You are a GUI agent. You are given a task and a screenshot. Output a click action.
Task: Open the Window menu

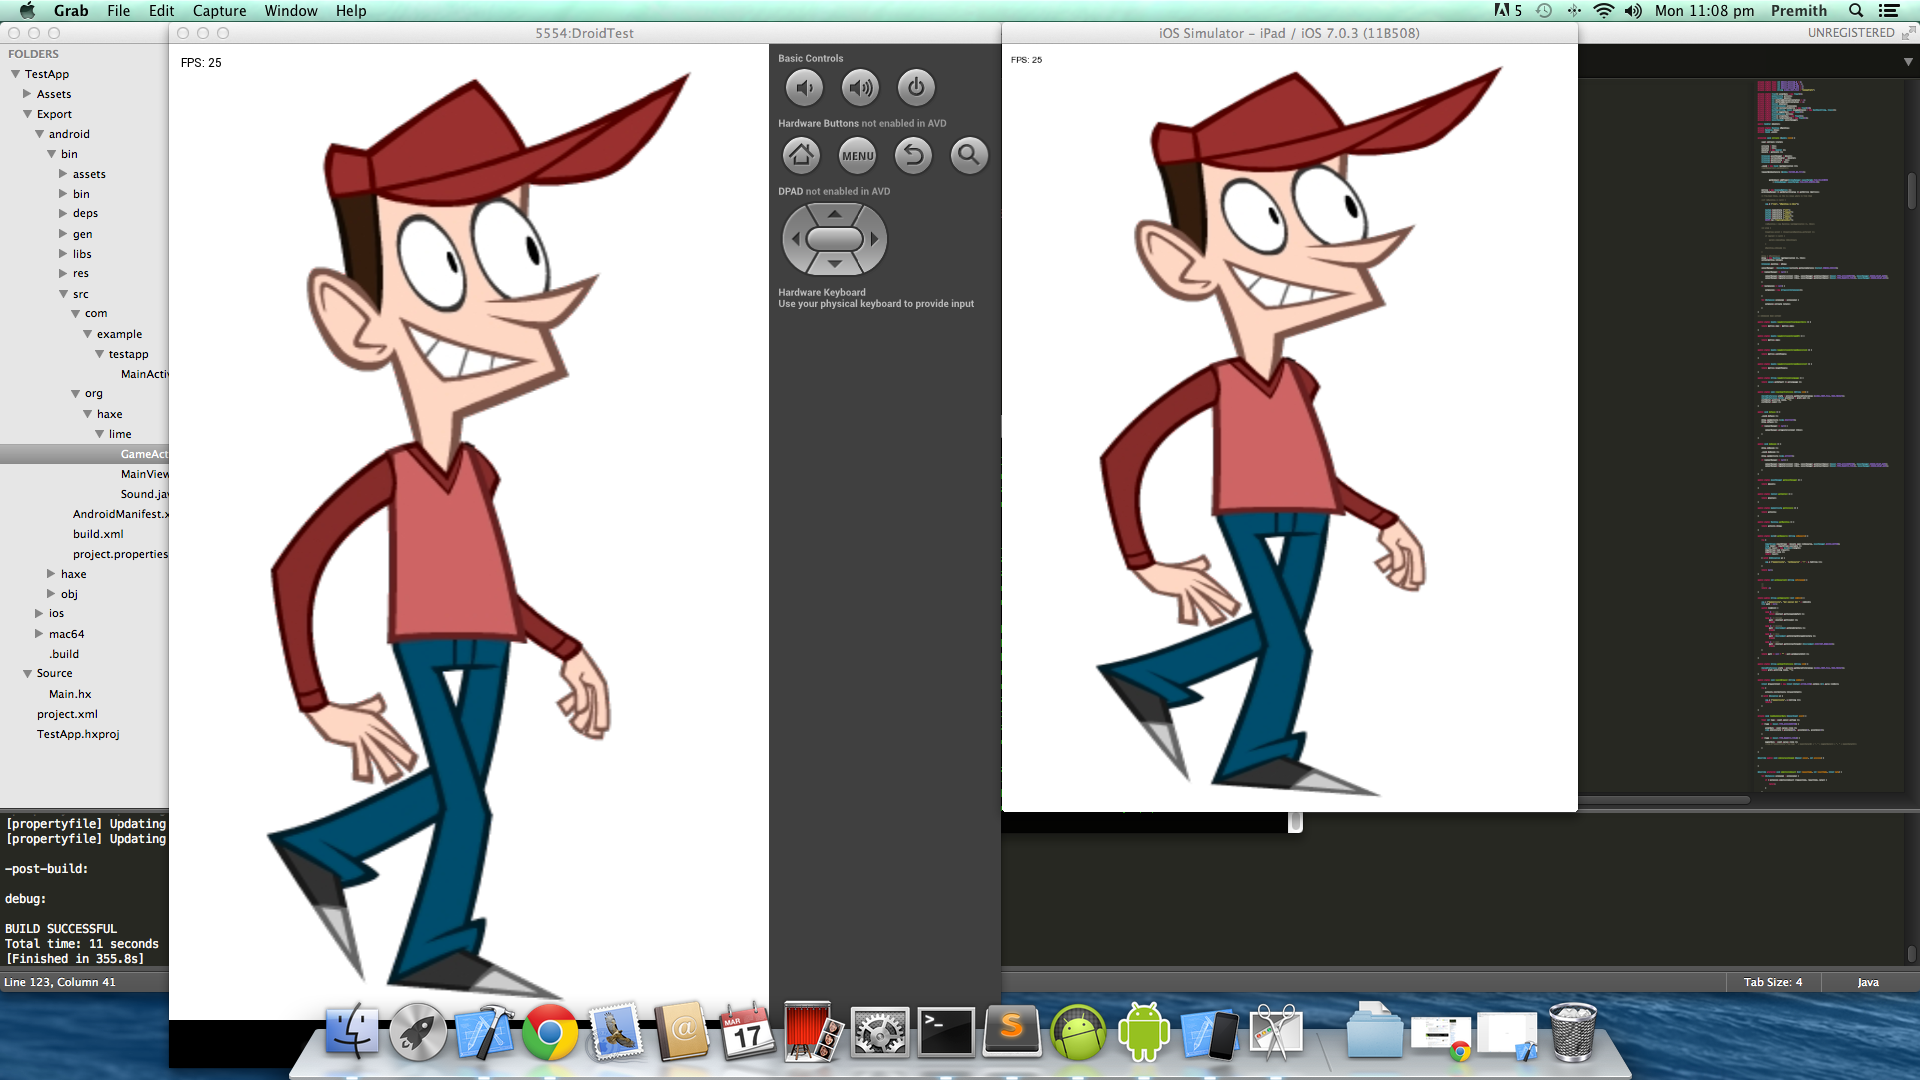click(x=290, y=11)
